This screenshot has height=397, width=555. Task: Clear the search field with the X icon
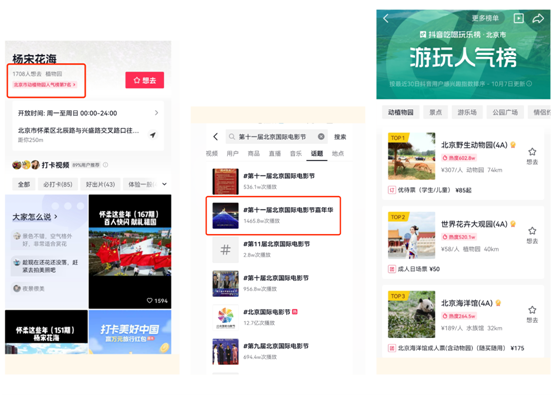(321, 137)
